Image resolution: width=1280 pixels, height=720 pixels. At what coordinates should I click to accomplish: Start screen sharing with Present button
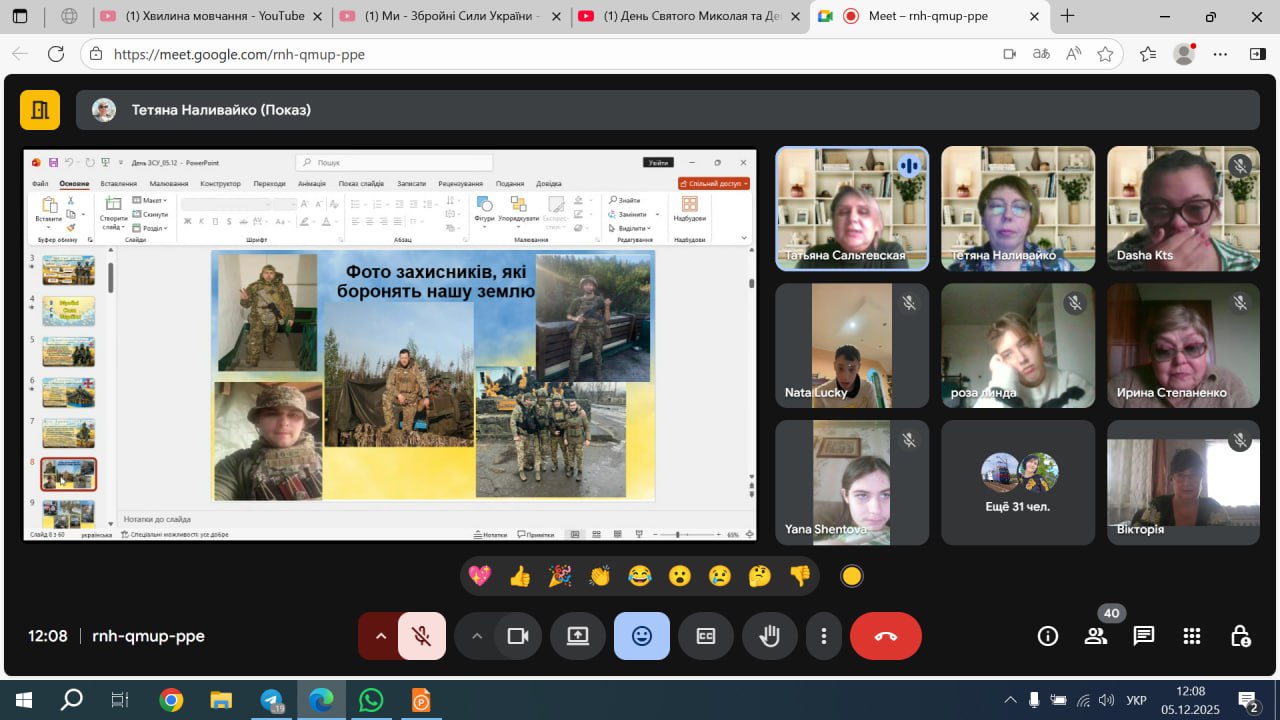point(578,636)
